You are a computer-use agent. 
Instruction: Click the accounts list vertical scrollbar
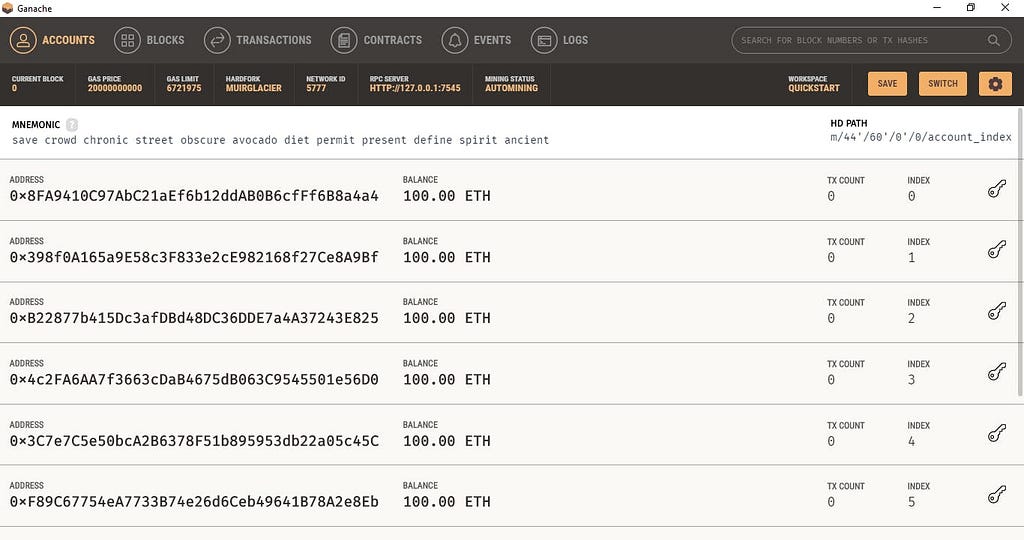(x=1020, y=251)
